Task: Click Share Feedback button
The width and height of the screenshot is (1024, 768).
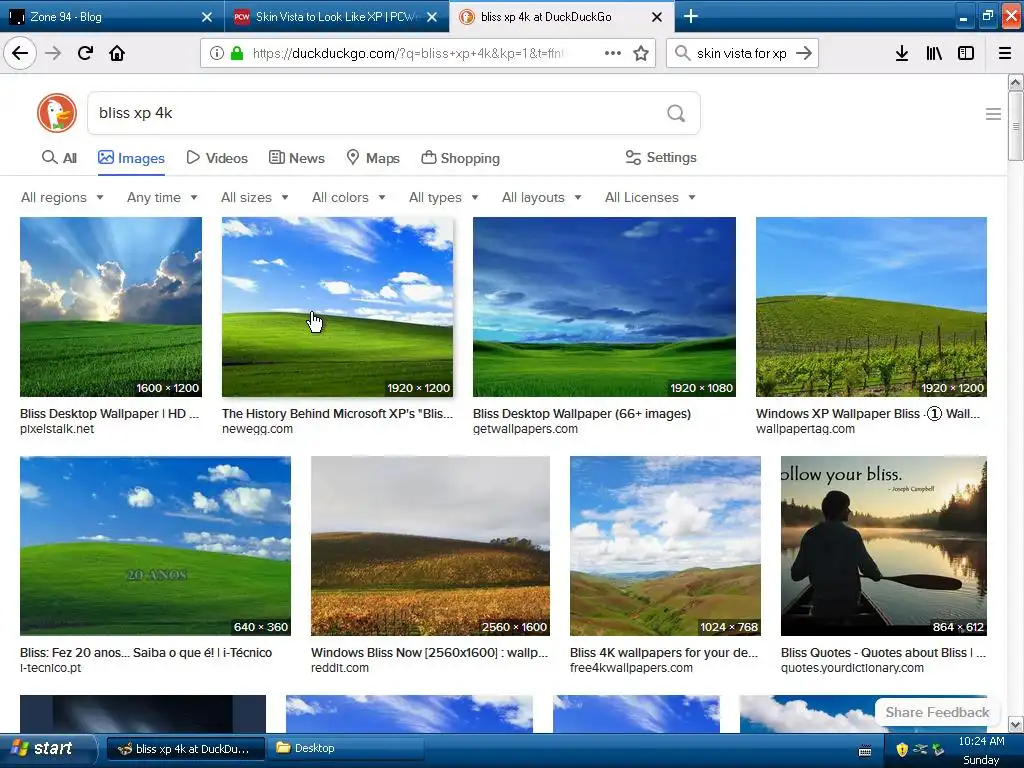Action: pyautogui.click(x=937, y=712)
